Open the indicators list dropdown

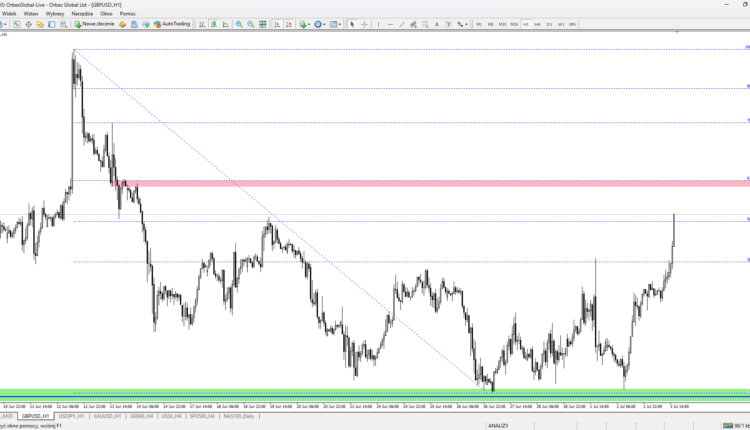click(x=304, y=24)
